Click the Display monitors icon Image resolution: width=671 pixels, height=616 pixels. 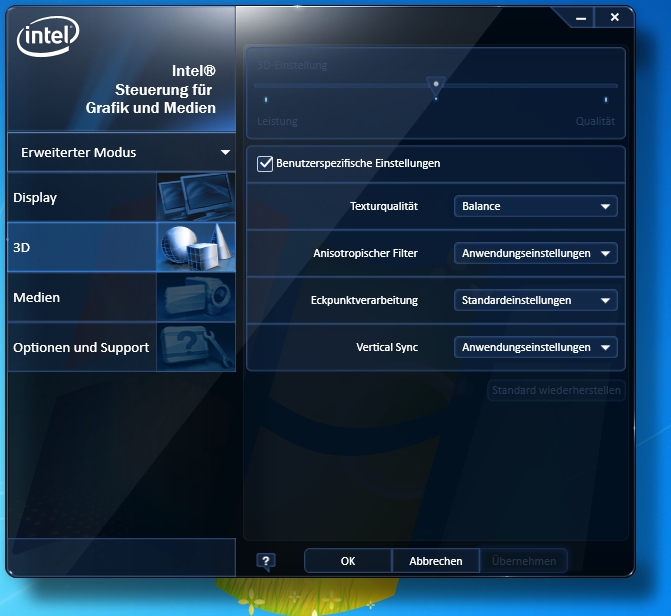[196, 197]
